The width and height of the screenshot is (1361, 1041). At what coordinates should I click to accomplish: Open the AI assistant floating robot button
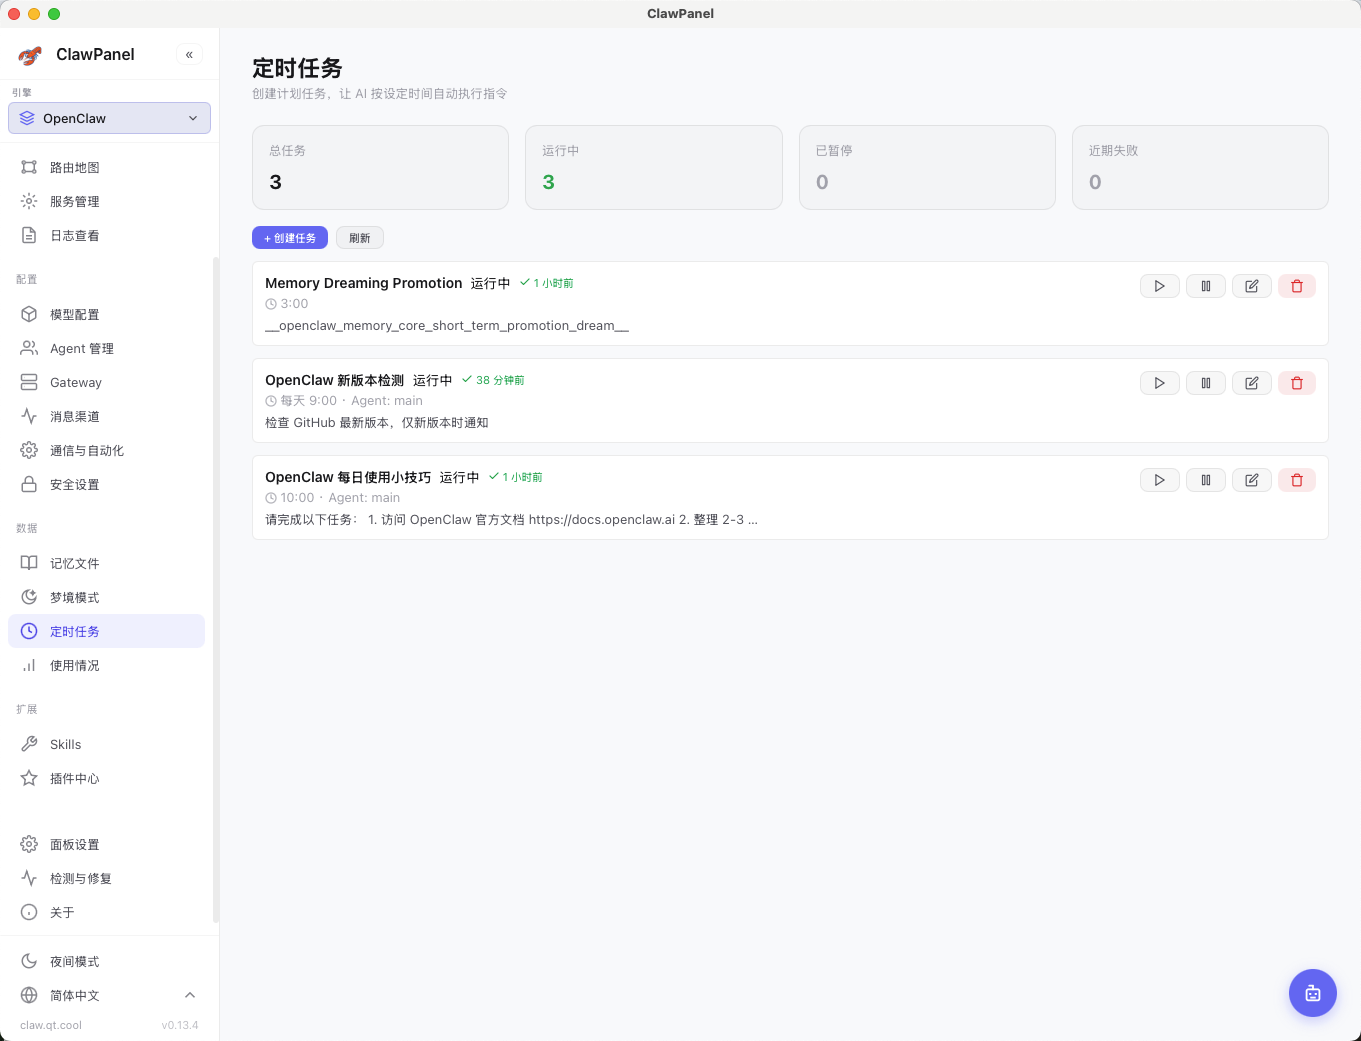click(1312, 993)
